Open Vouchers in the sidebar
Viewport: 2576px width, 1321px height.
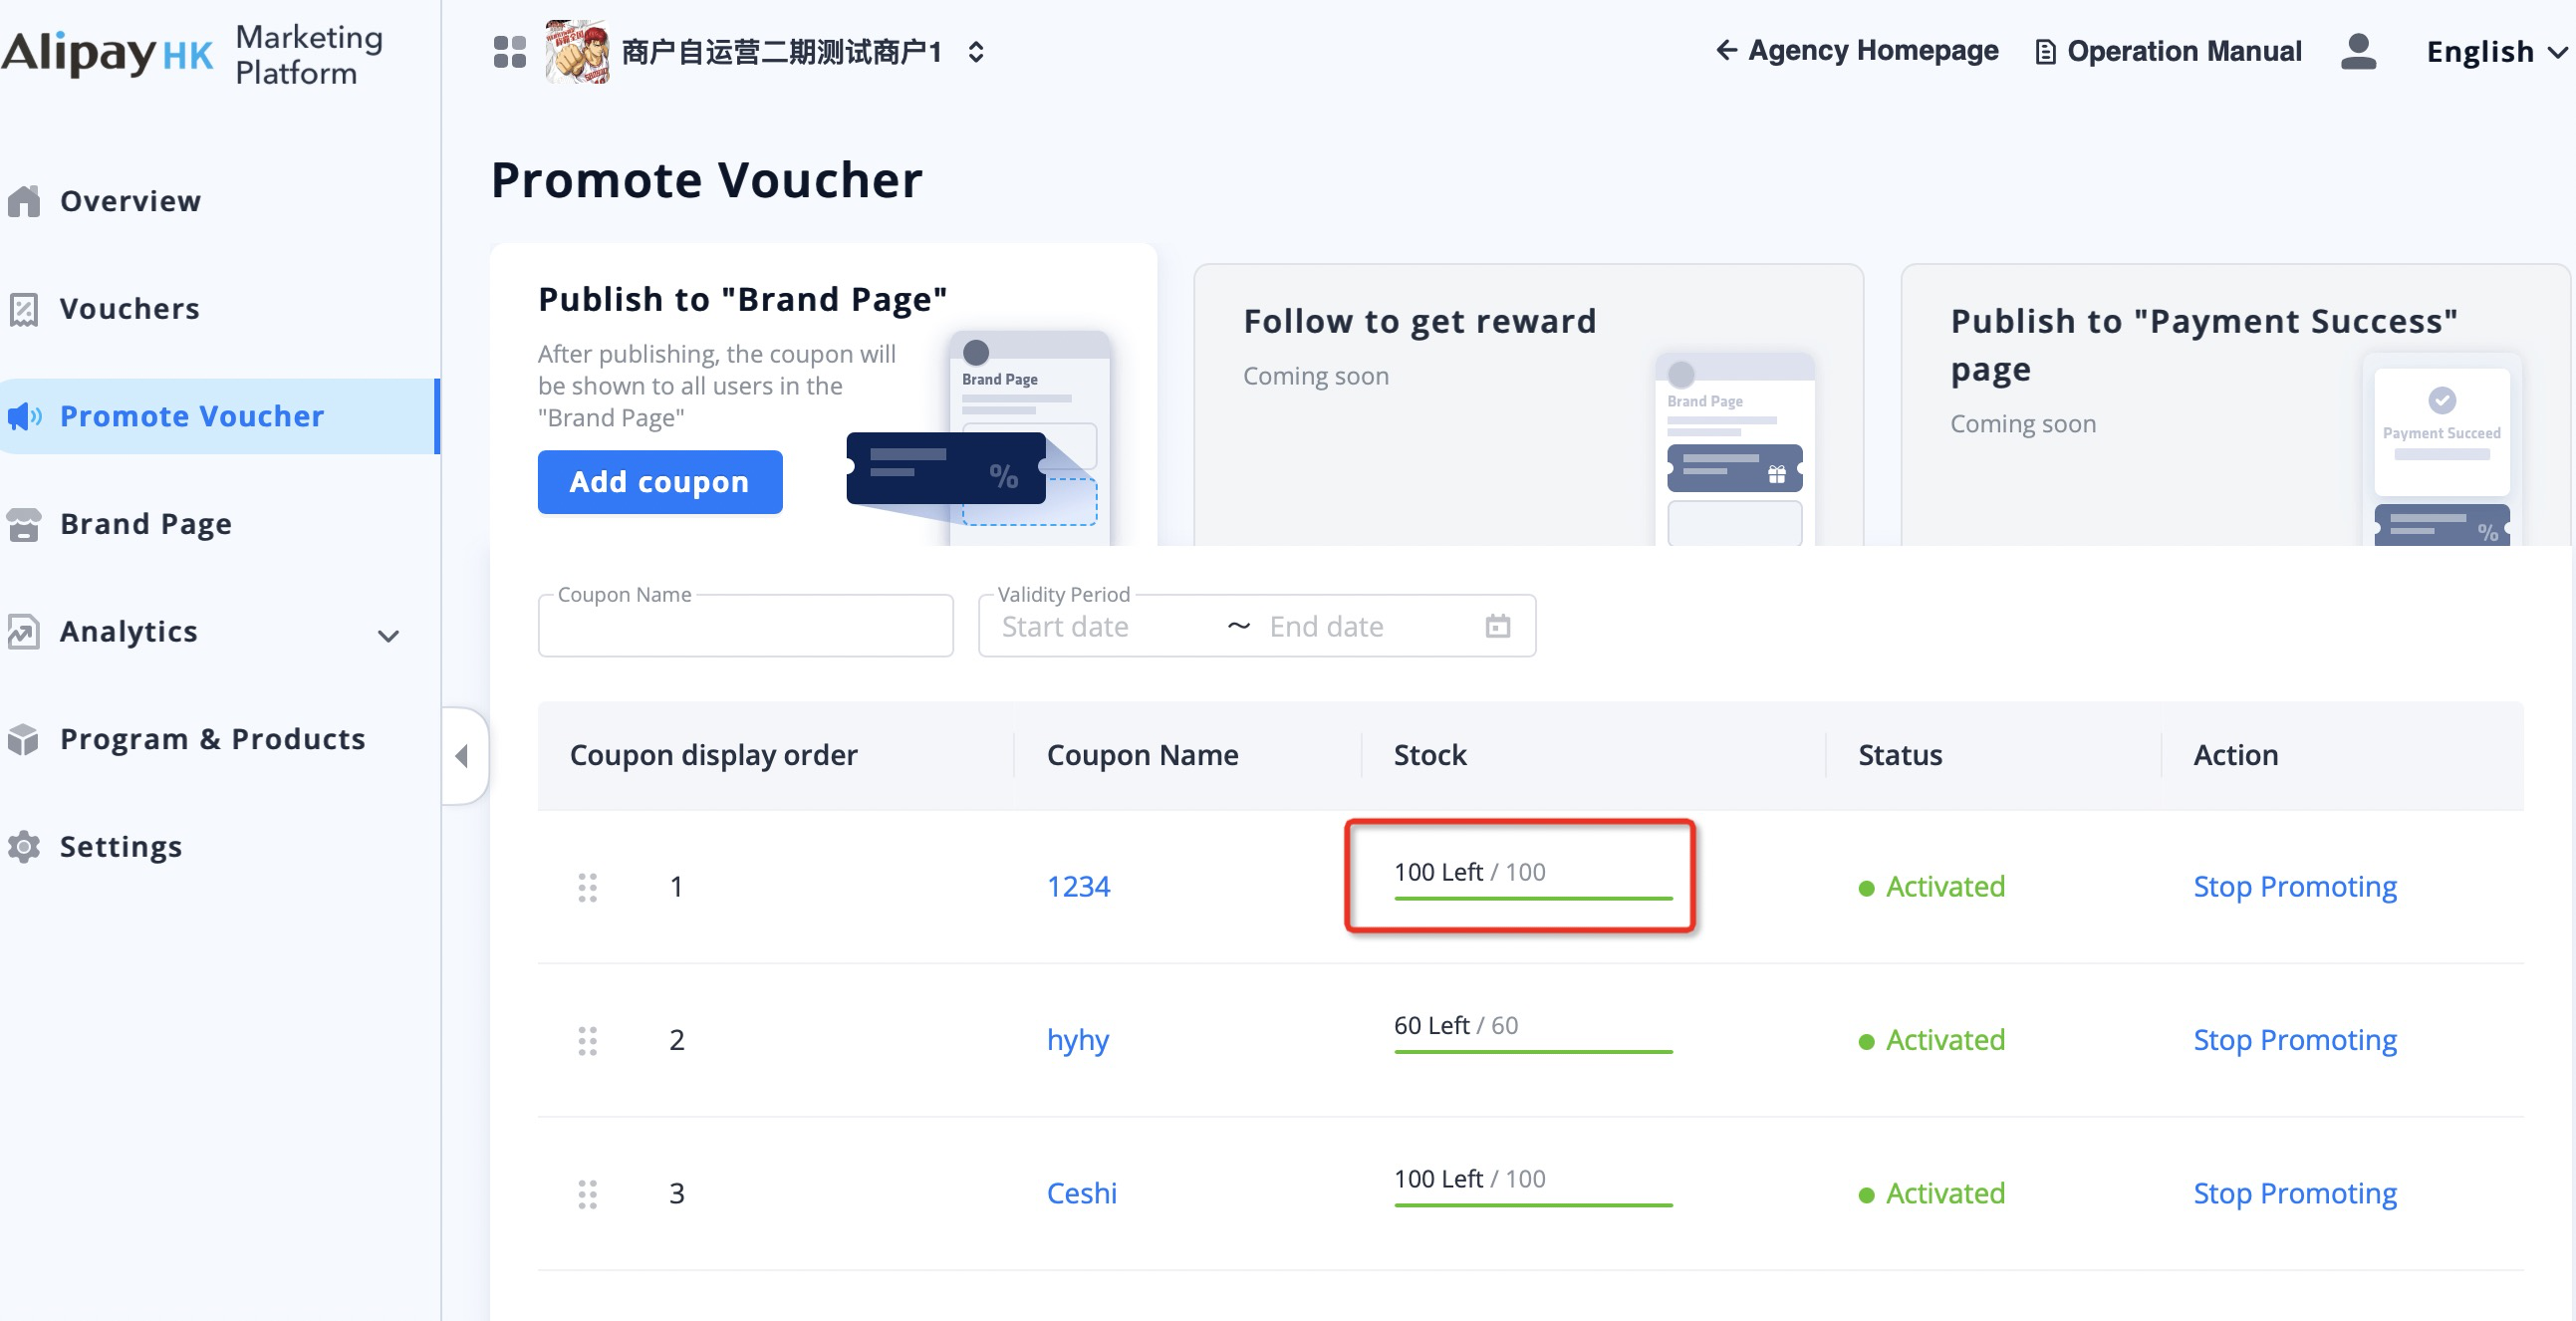coord(129,309)
